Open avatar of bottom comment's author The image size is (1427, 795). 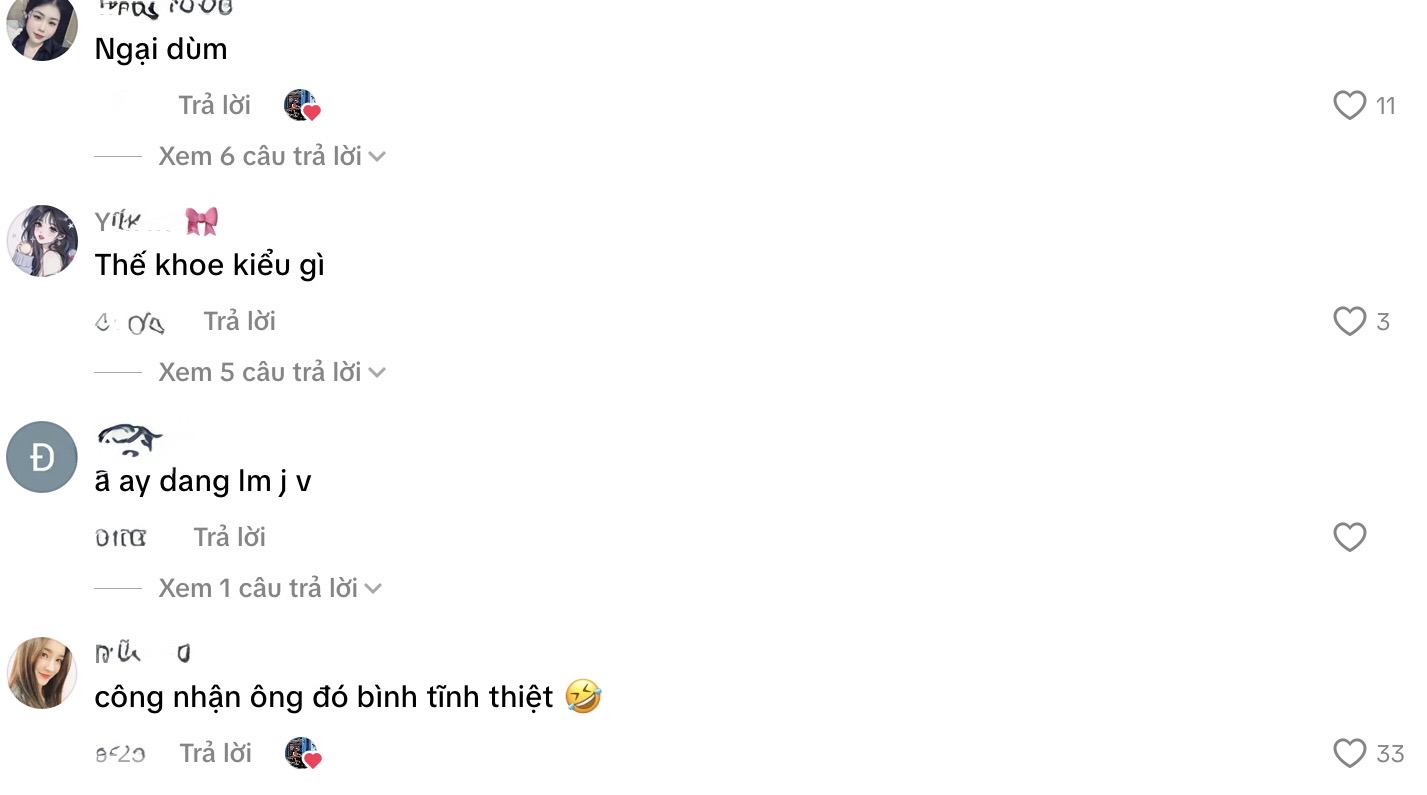pyautogui.click(x=42, y=673)
